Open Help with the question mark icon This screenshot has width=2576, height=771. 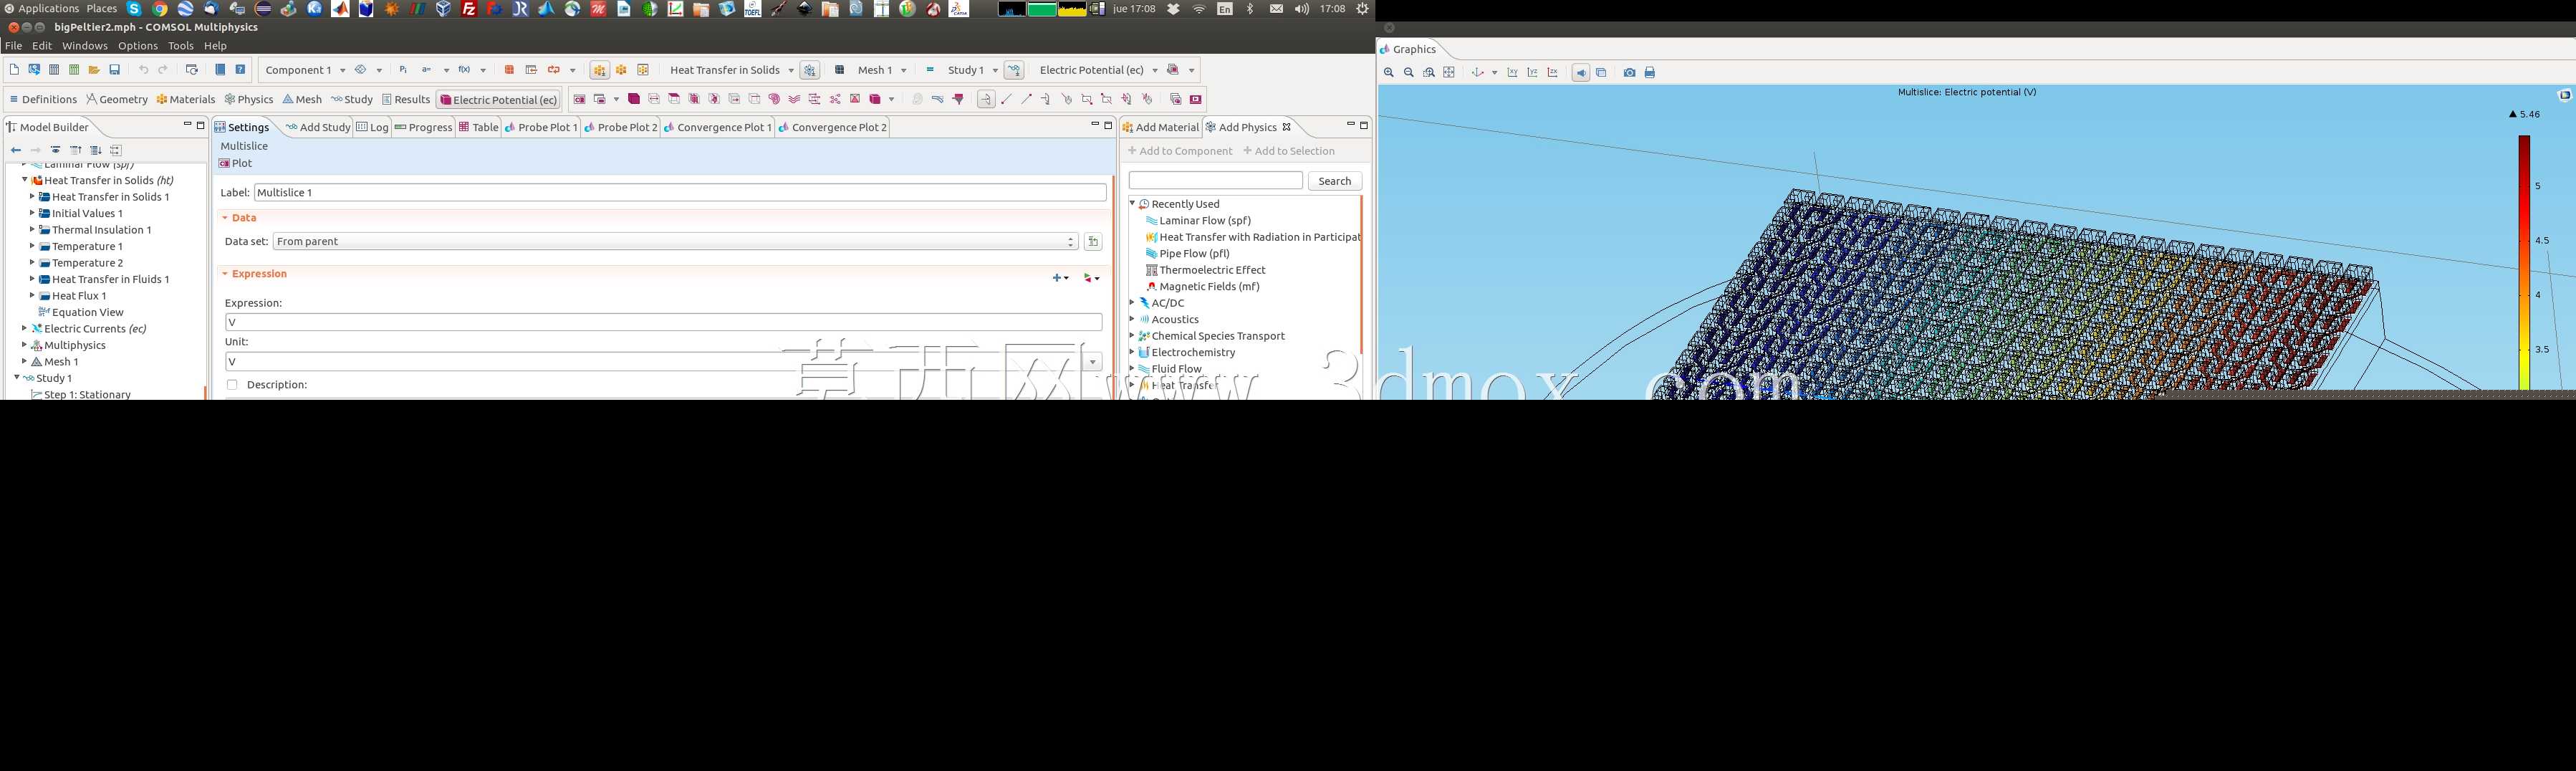coord(240,70)
